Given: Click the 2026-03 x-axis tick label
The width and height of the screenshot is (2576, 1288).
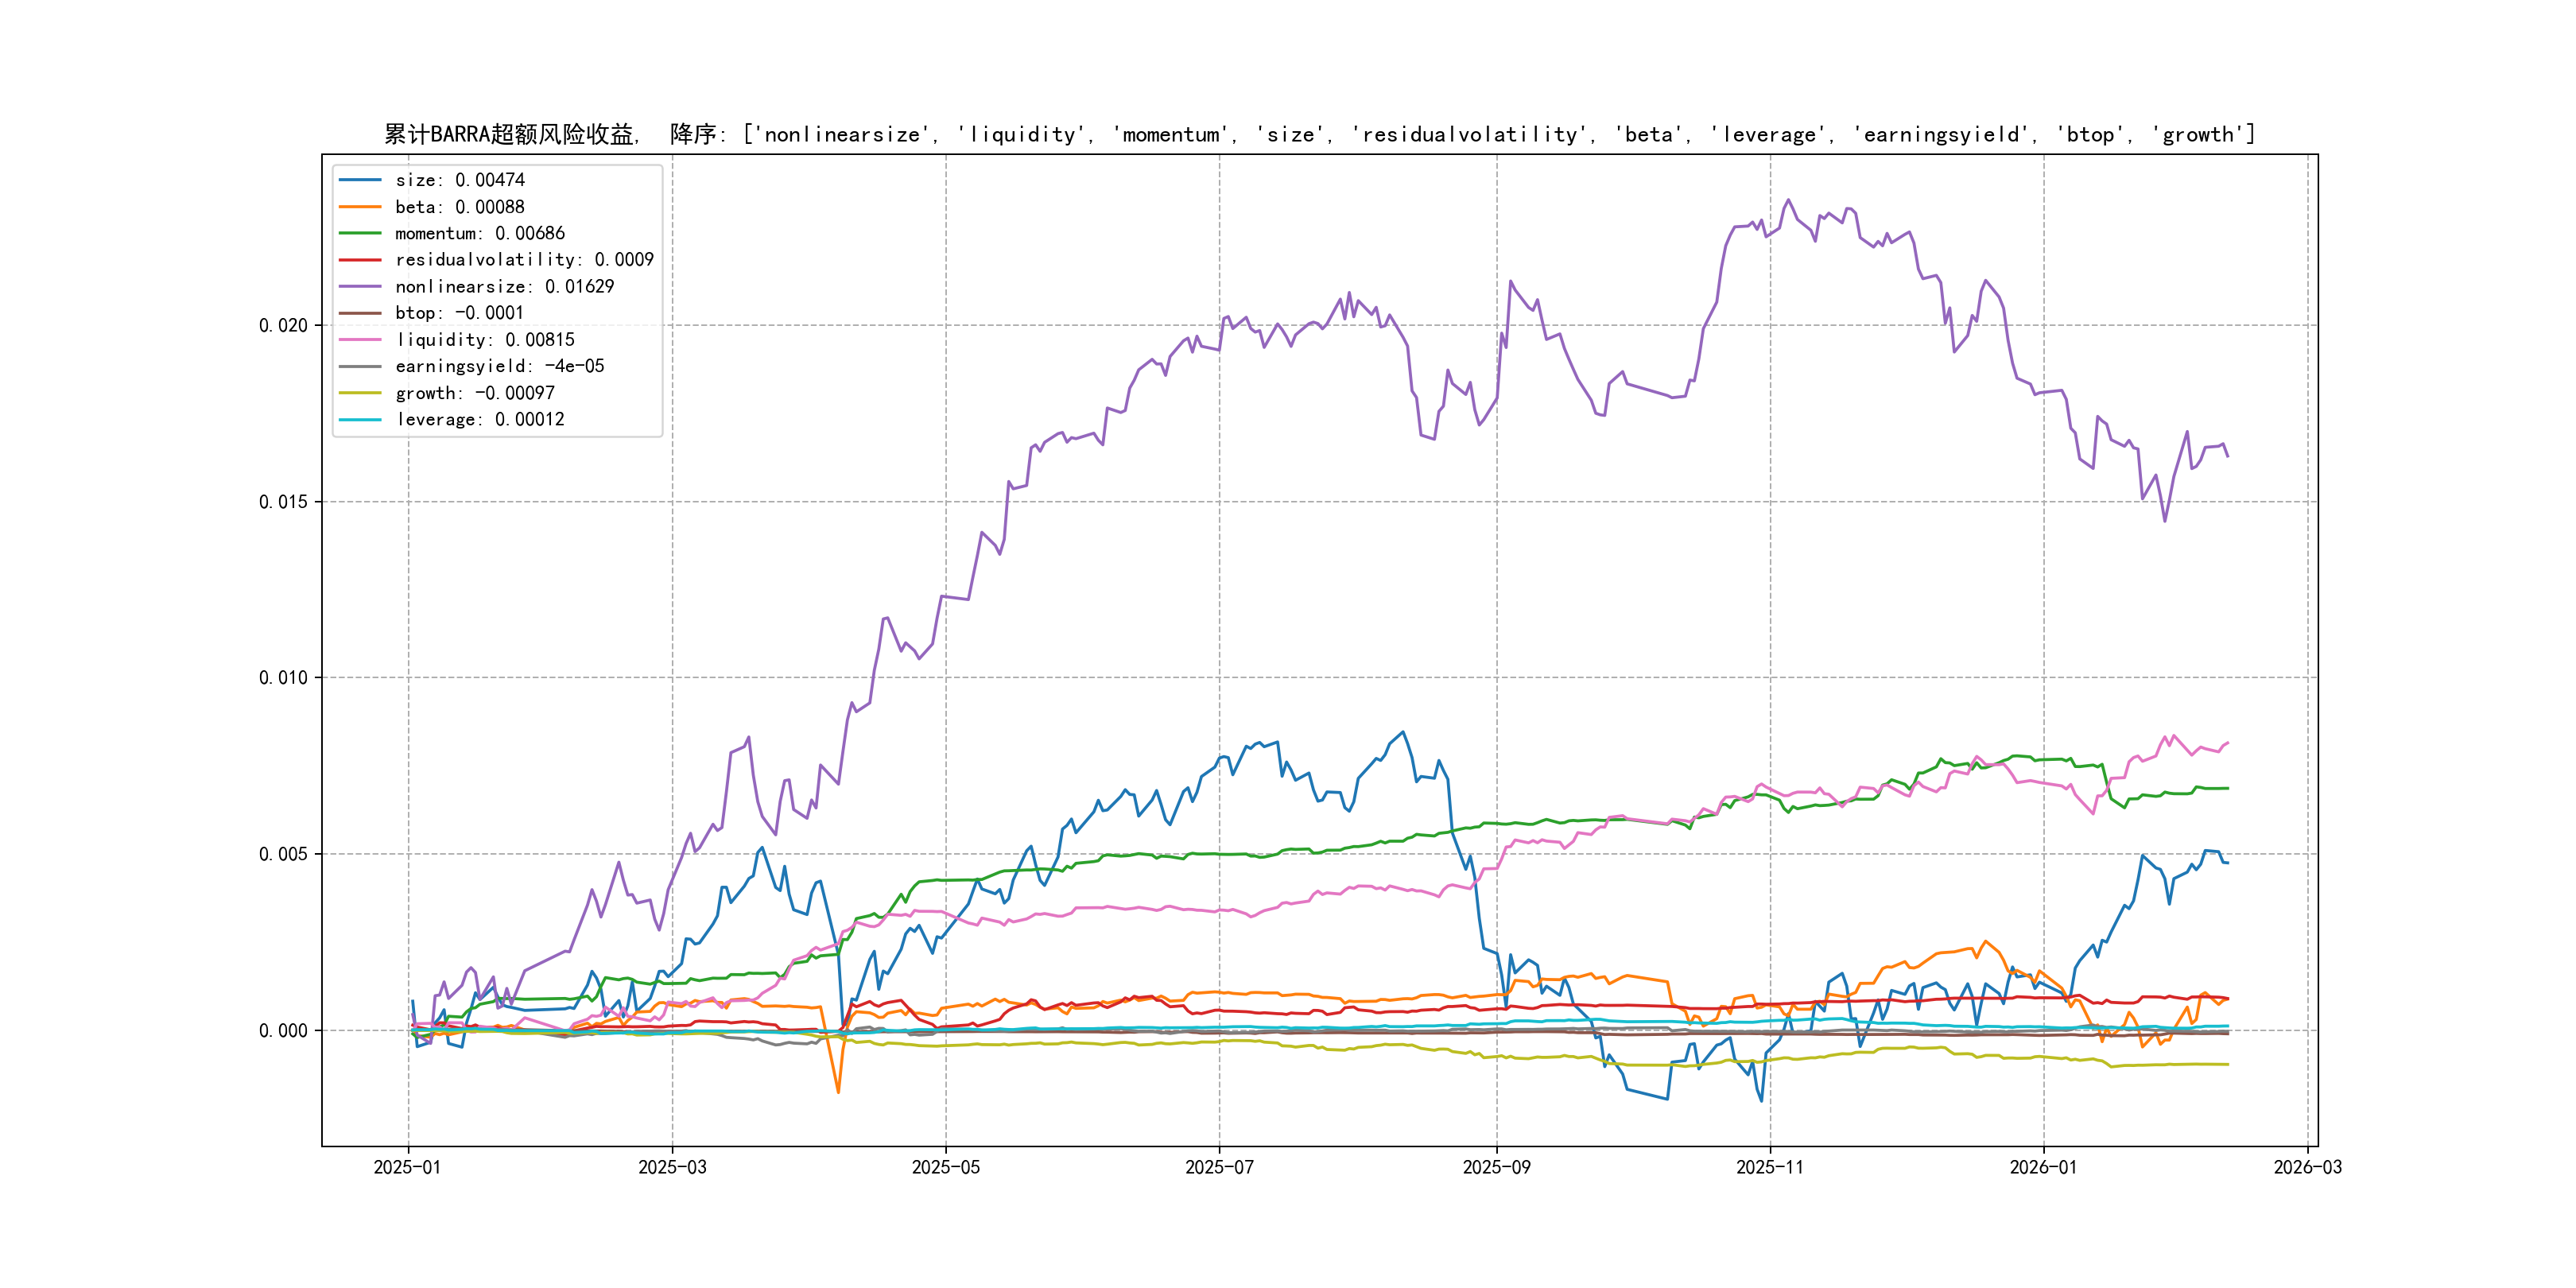Looking at the screenshot, I should click(x=2307, y=1167).
